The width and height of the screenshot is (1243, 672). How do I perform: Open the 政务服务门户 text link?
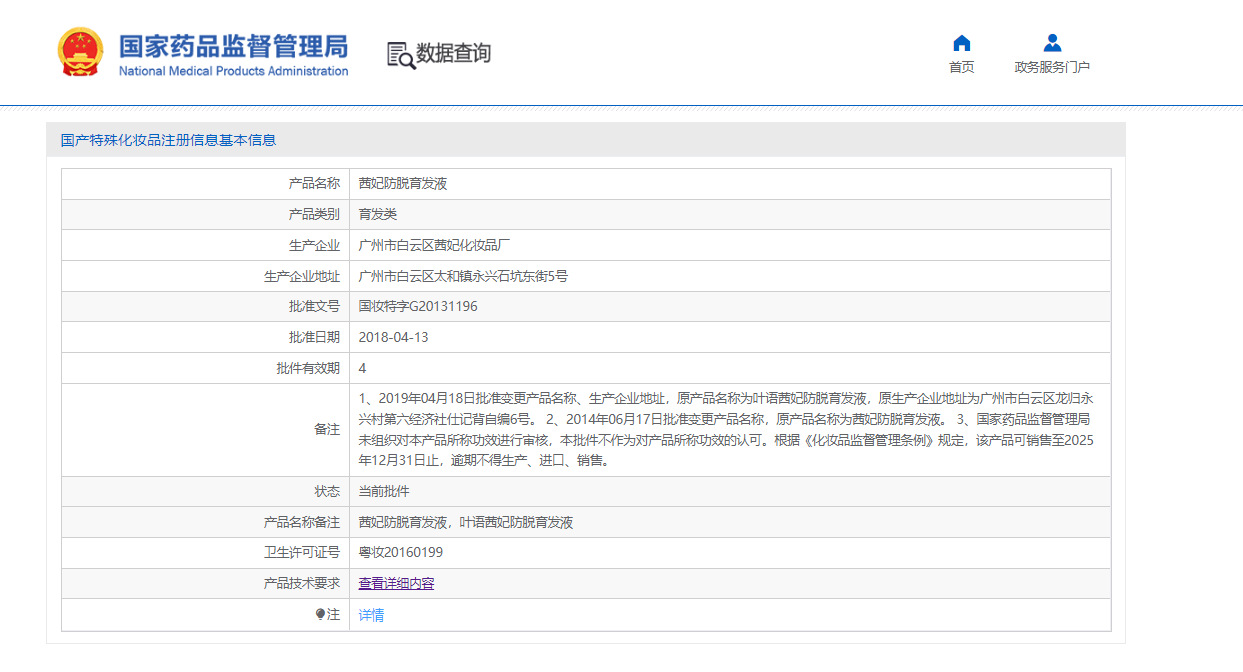click(x=1052, y=67)
